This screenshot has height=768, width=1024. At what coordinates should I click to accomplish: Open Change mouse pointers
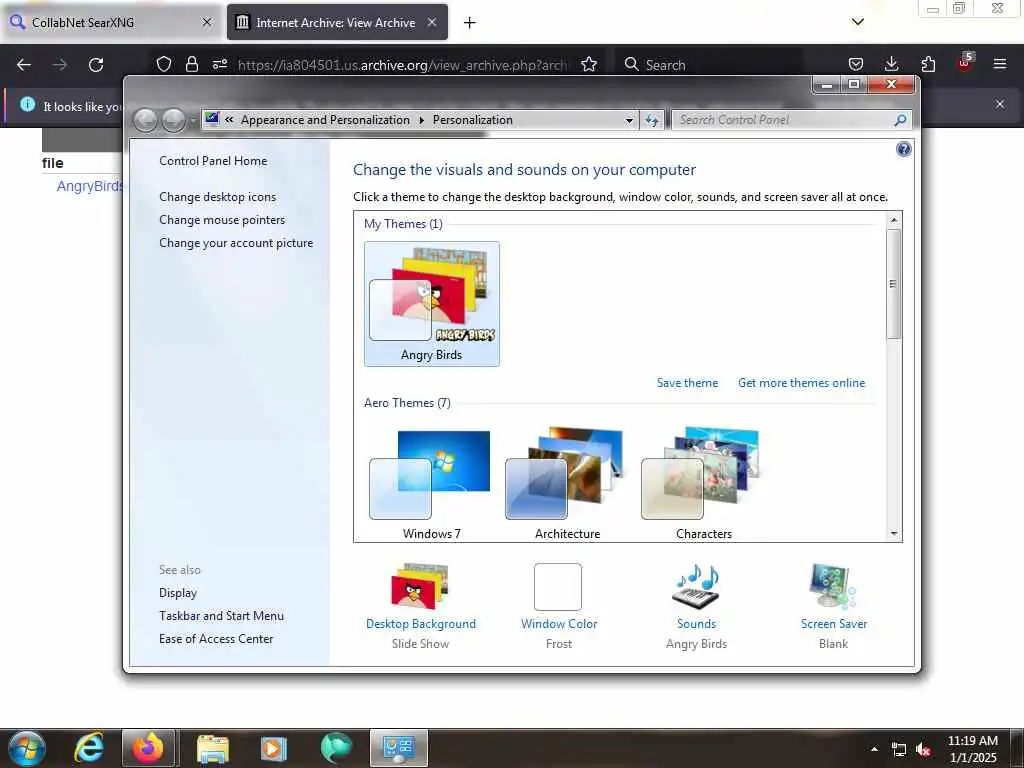[222, 219]
